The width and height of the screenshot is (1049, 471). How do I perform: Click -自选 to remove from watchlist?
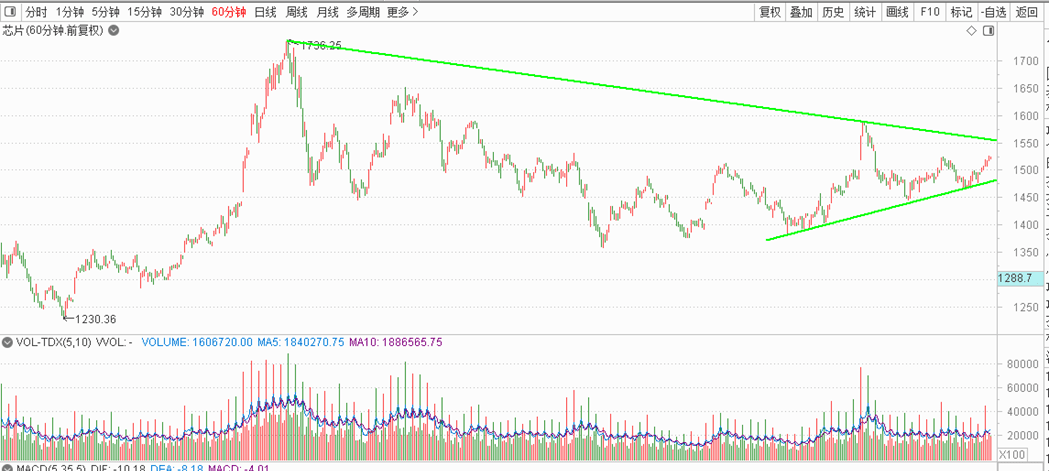[x=993, y=11]
